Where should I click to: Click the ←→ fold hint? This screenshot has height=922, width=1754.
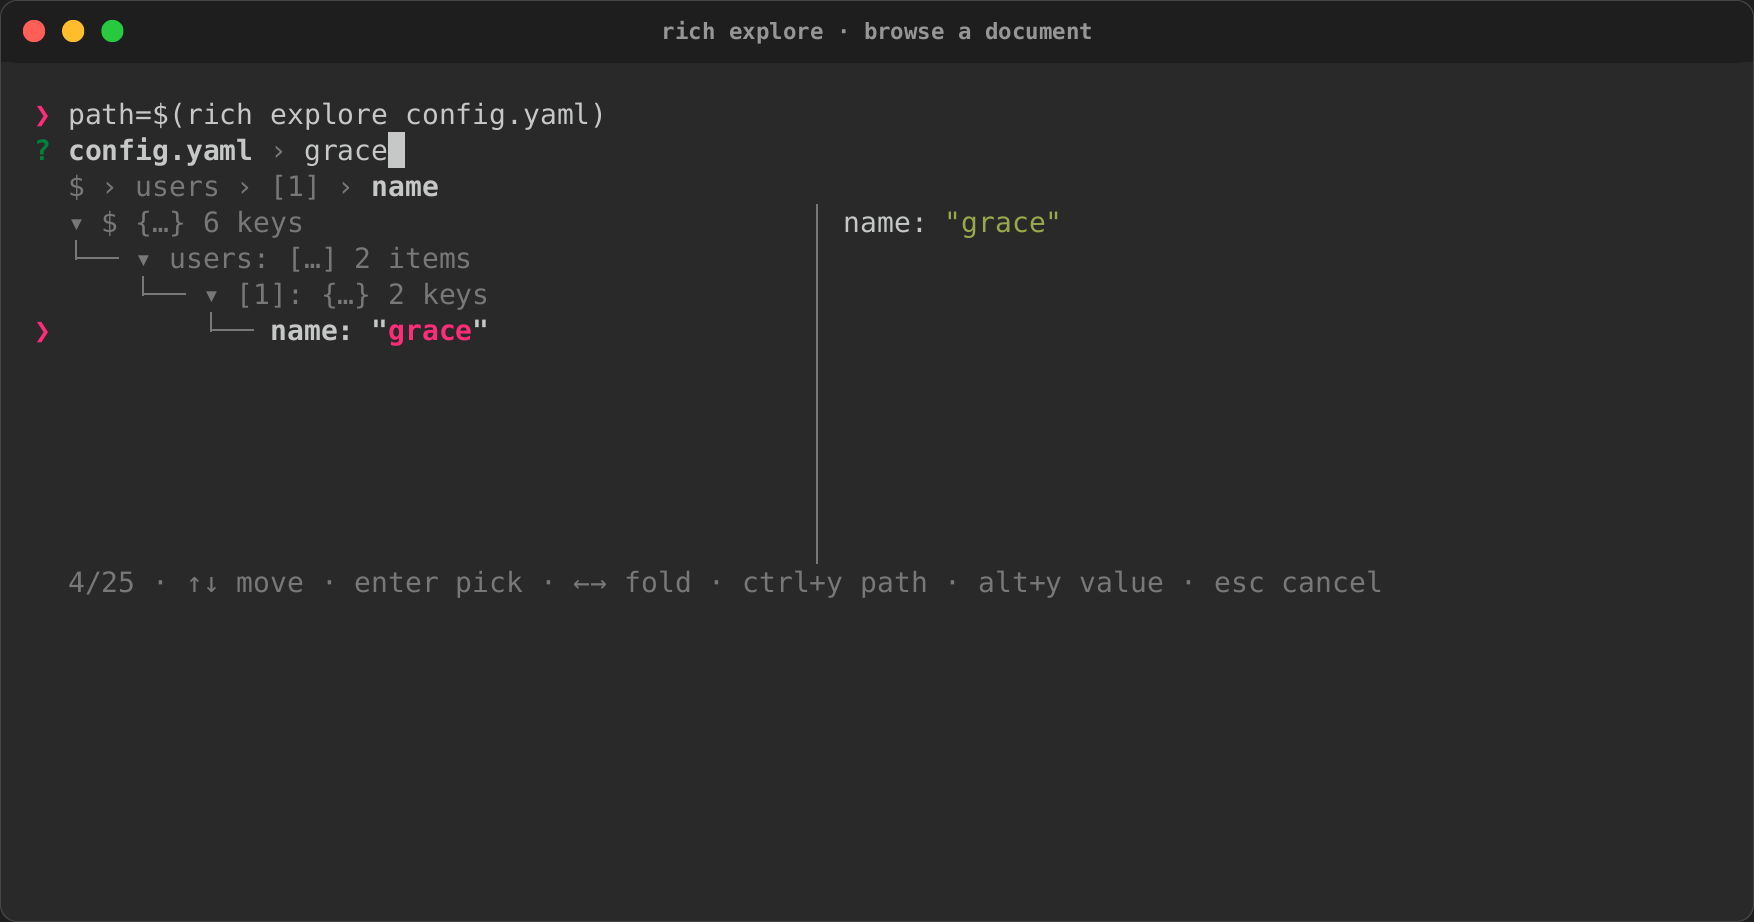click(x=632, y=583)
